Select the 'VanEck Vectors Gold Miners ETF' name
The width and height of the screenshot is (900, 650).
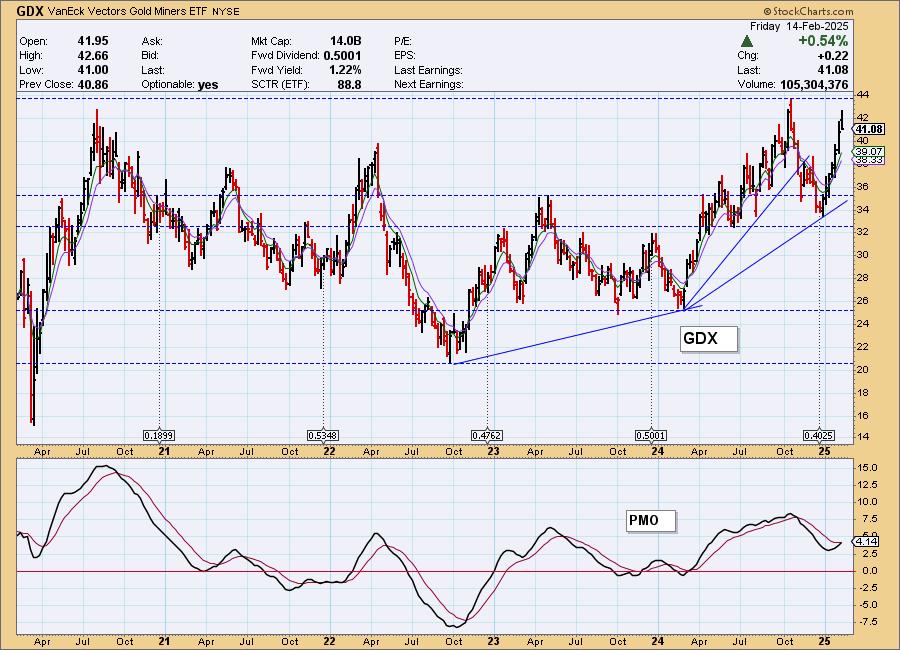[x=127, y=11]
